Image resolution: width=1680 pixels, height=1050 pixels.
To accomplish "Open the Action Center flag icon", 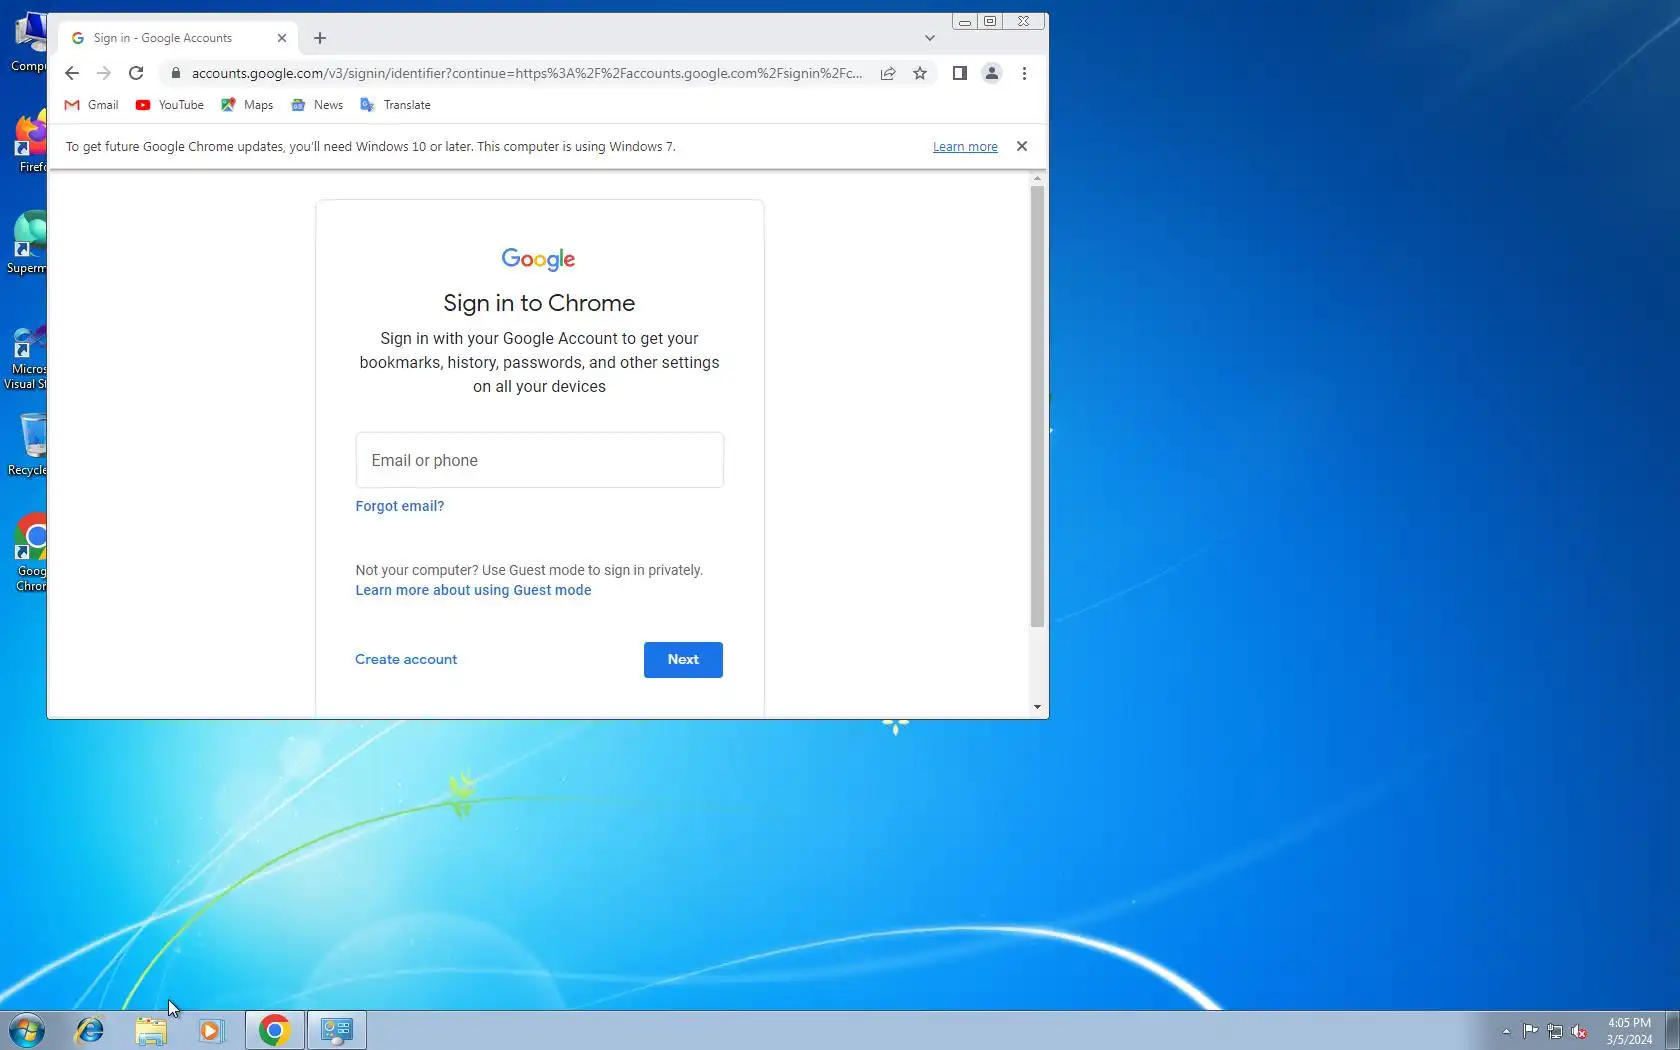I will [1531, 1031].
